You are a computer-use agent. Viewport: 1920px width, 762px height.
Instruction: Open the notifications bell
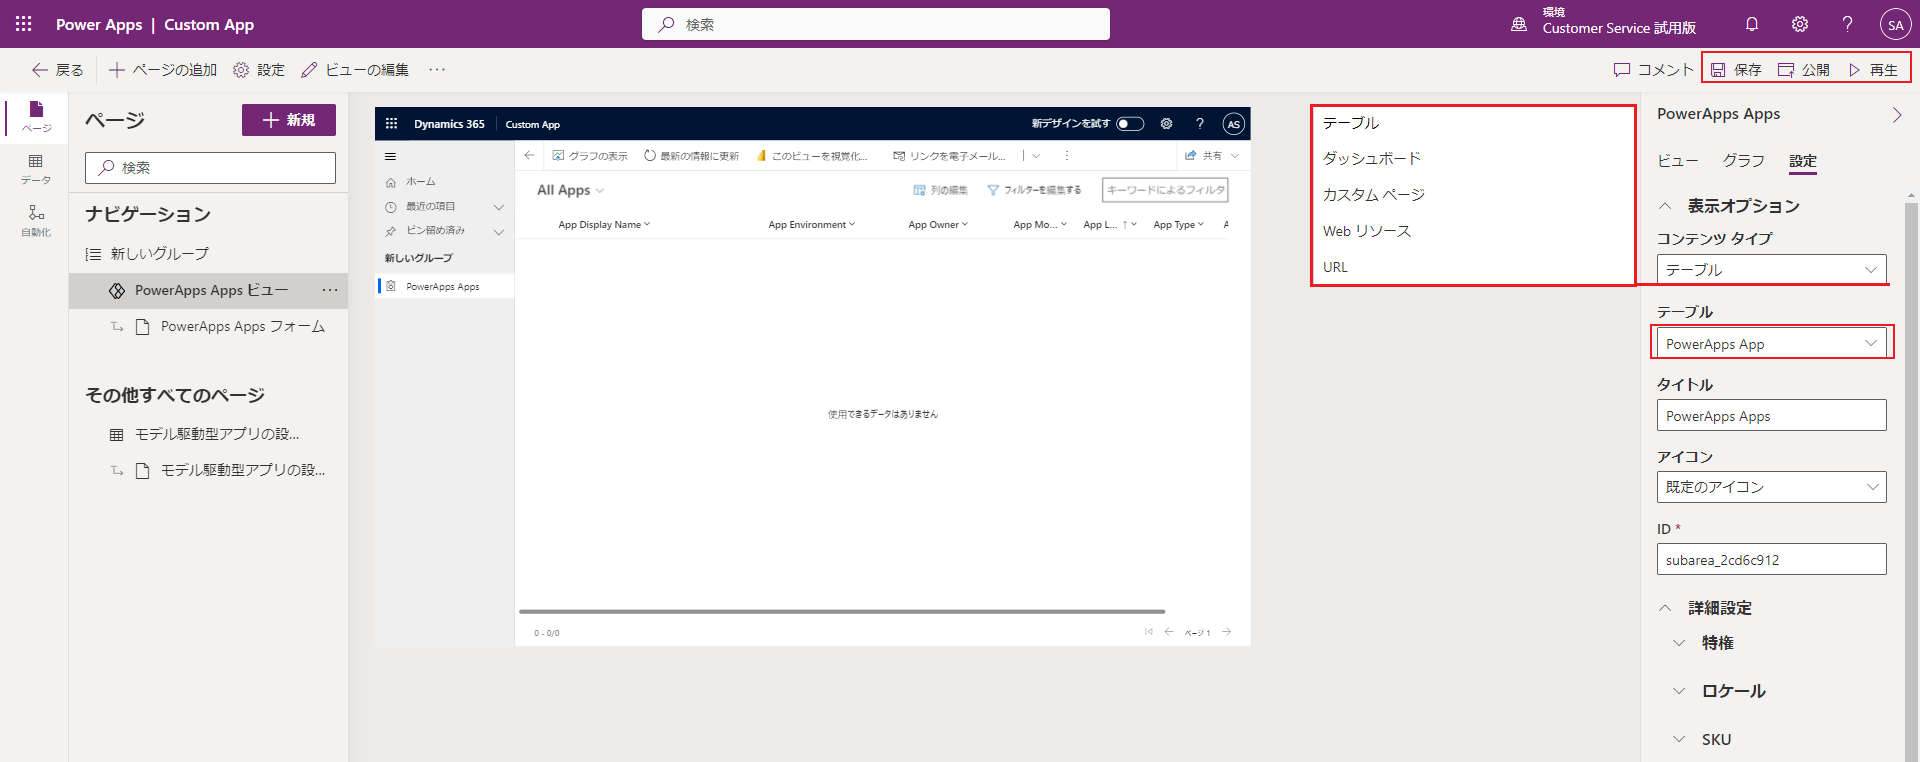tap(1752, 24)
